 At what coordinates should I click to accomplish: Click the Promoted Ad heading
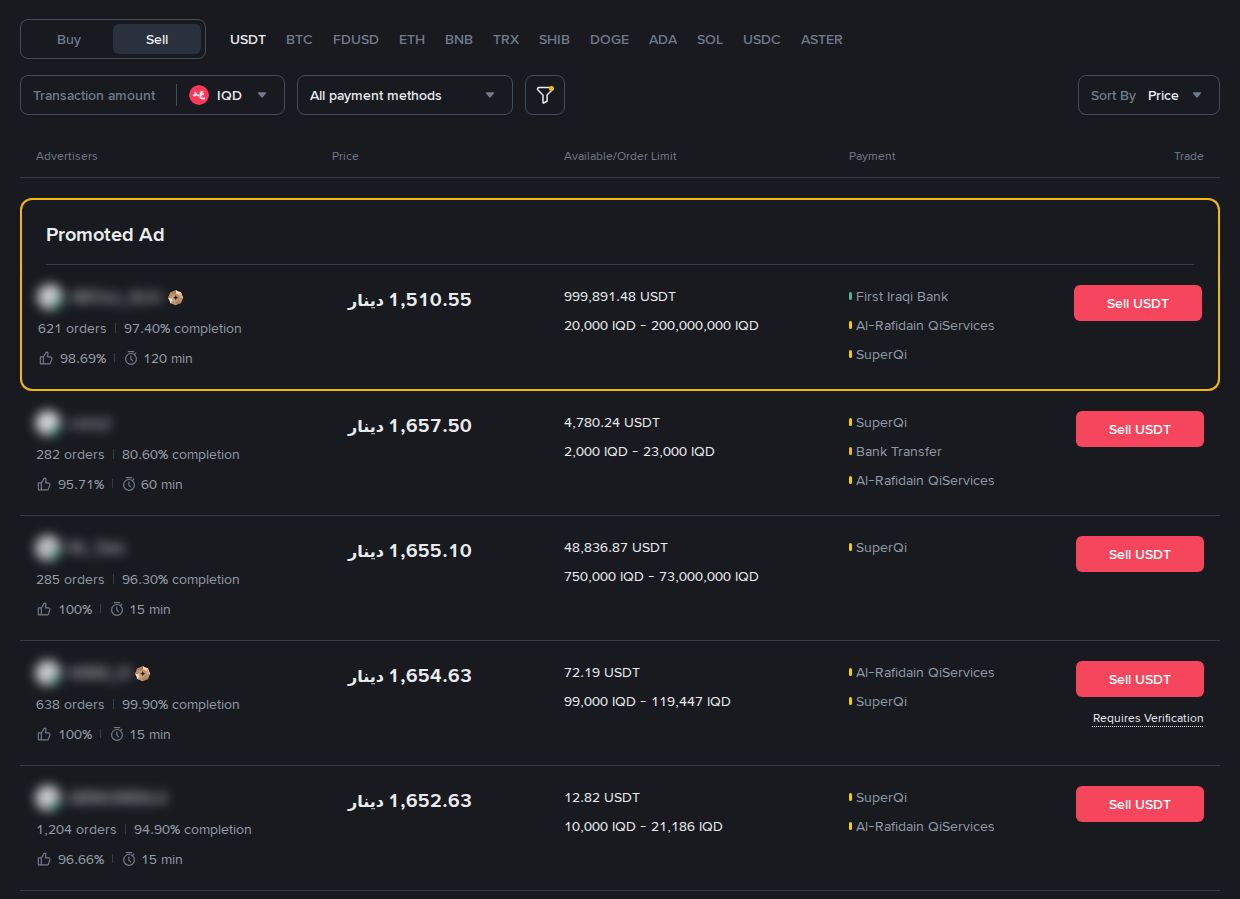(105, 235)
